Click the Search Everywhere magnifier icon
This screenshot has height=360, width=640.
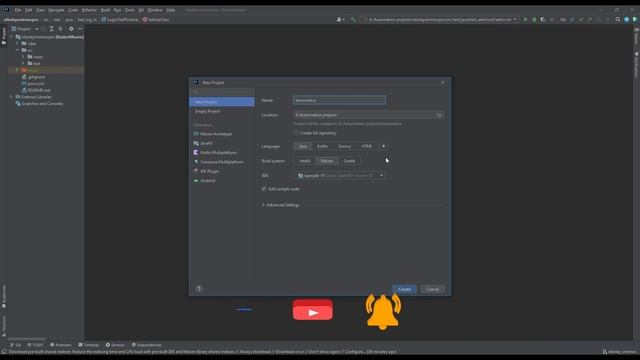coord(618,19)
